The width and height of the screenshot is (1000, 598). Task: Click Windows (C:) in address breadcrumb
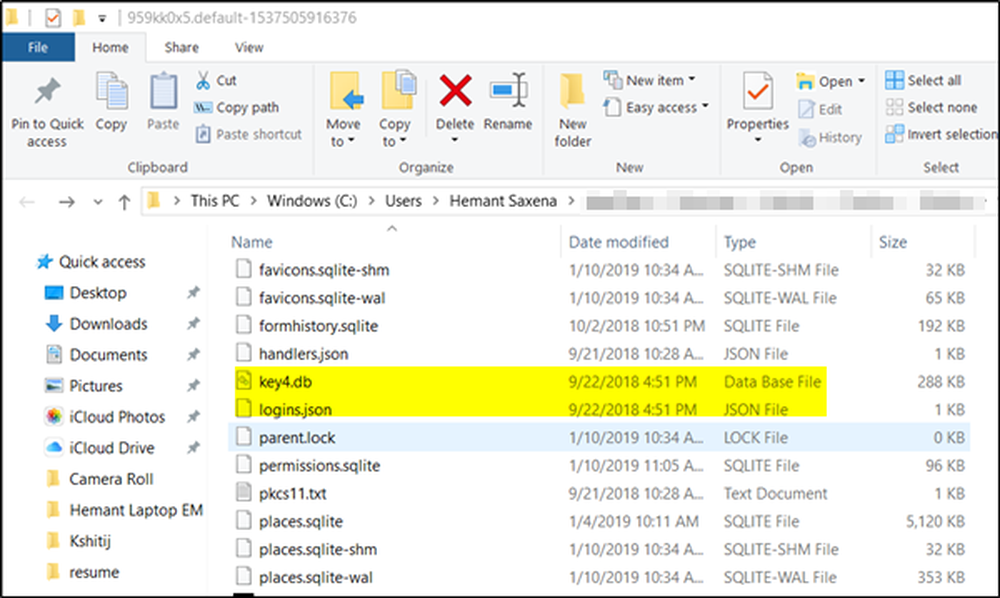[x=313, y=201]
